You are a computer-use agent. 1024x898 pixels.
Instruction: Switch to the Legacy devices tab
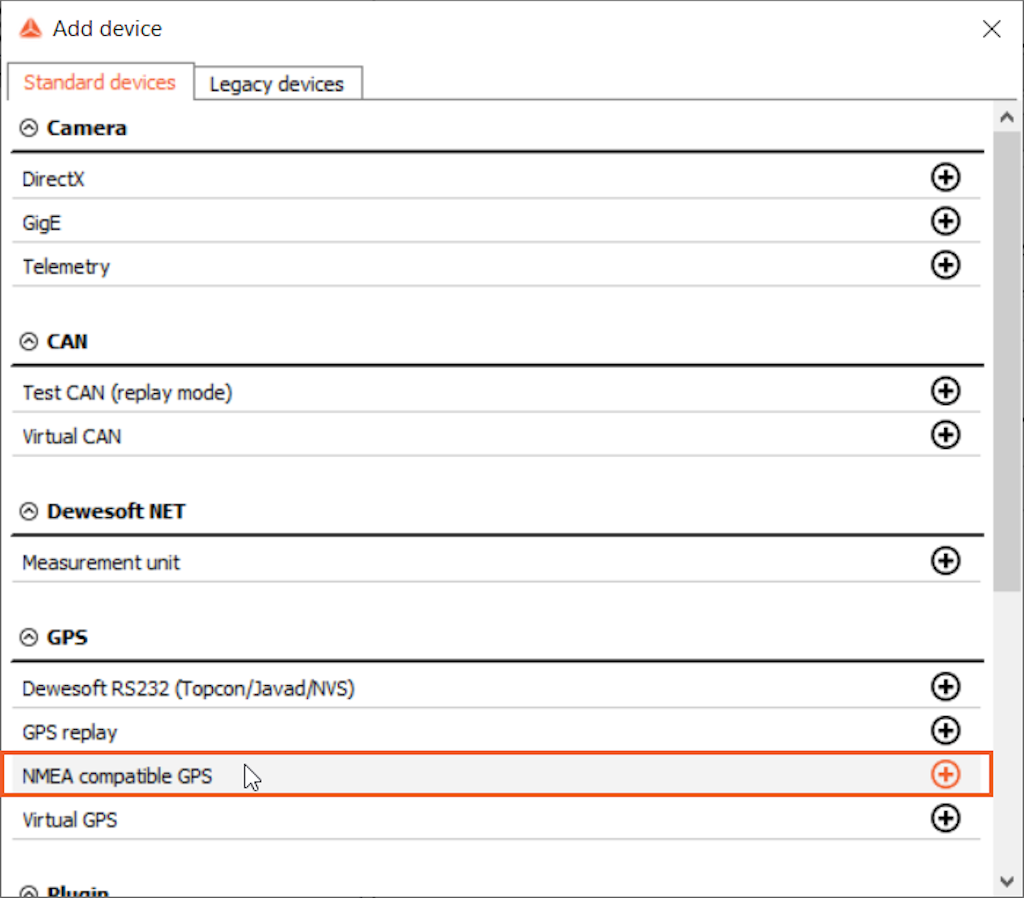(x=277, y=84)
